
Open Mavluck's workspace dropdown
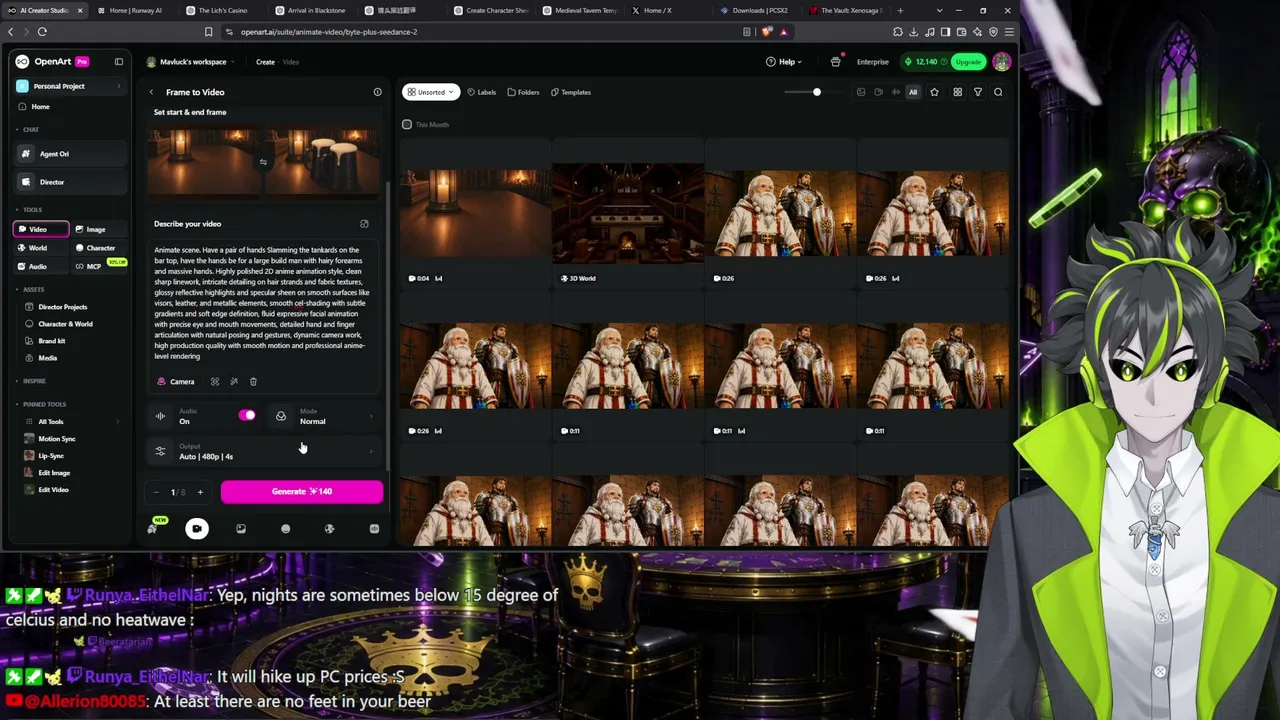192,62
